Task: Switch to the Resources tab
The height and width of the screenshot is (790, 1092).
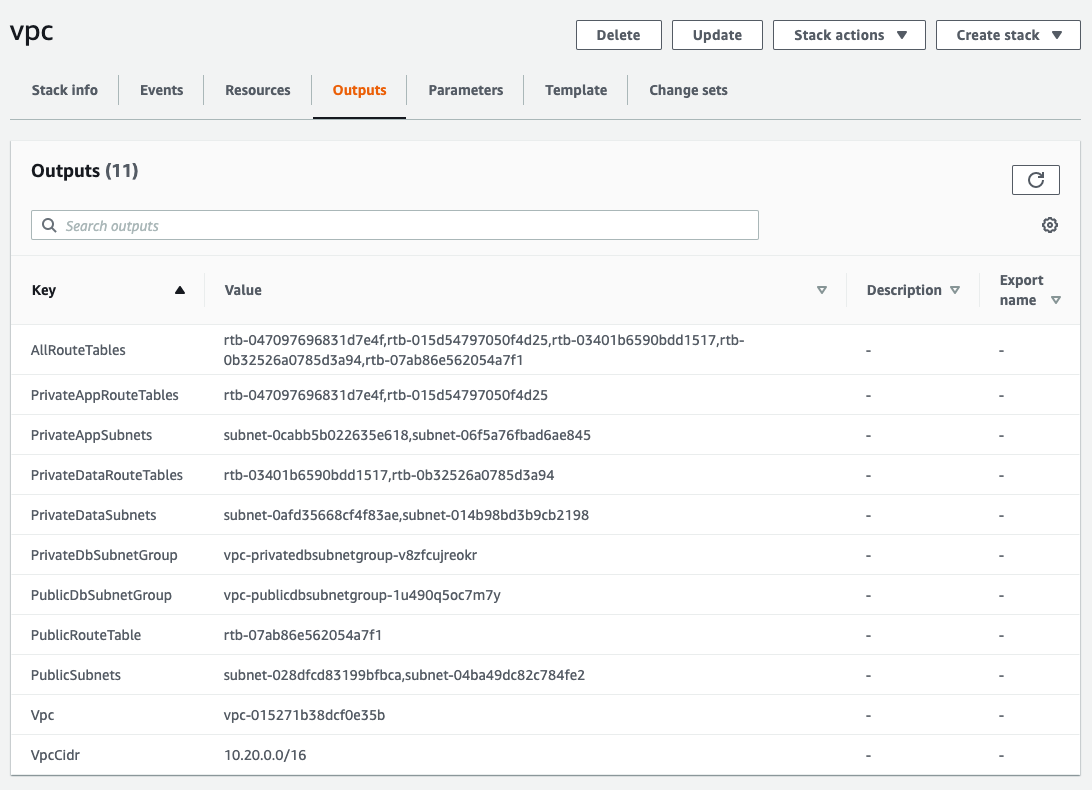Action: click(x=258, y=90)
